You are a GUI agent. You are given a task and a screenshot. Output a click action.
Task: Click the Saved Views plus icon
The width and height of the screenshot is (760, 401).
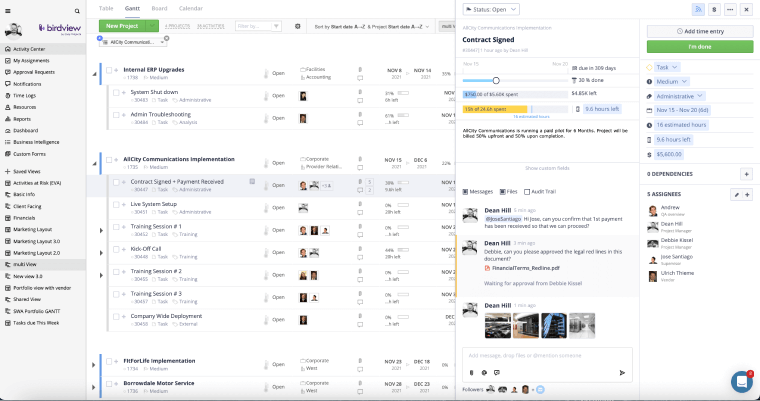7,171
